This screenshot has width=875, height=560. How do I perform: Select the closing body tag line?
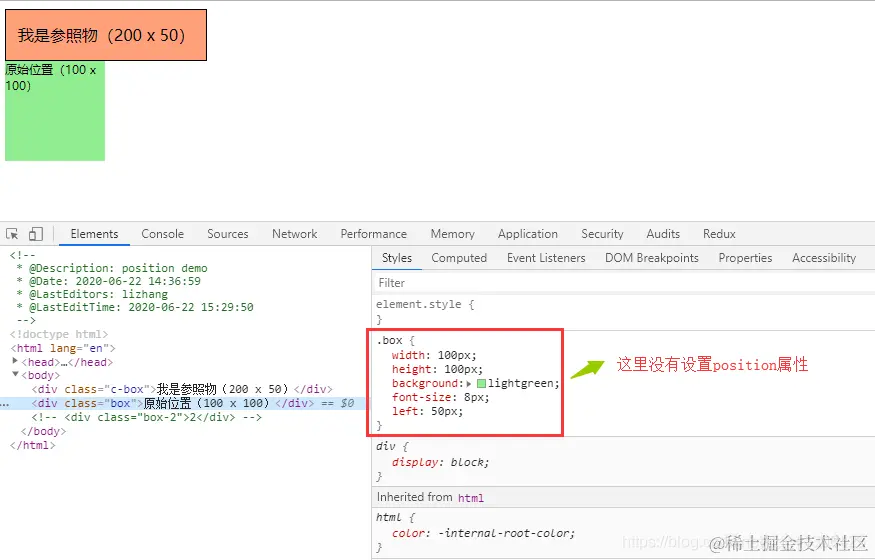click(x=43, y=431)
